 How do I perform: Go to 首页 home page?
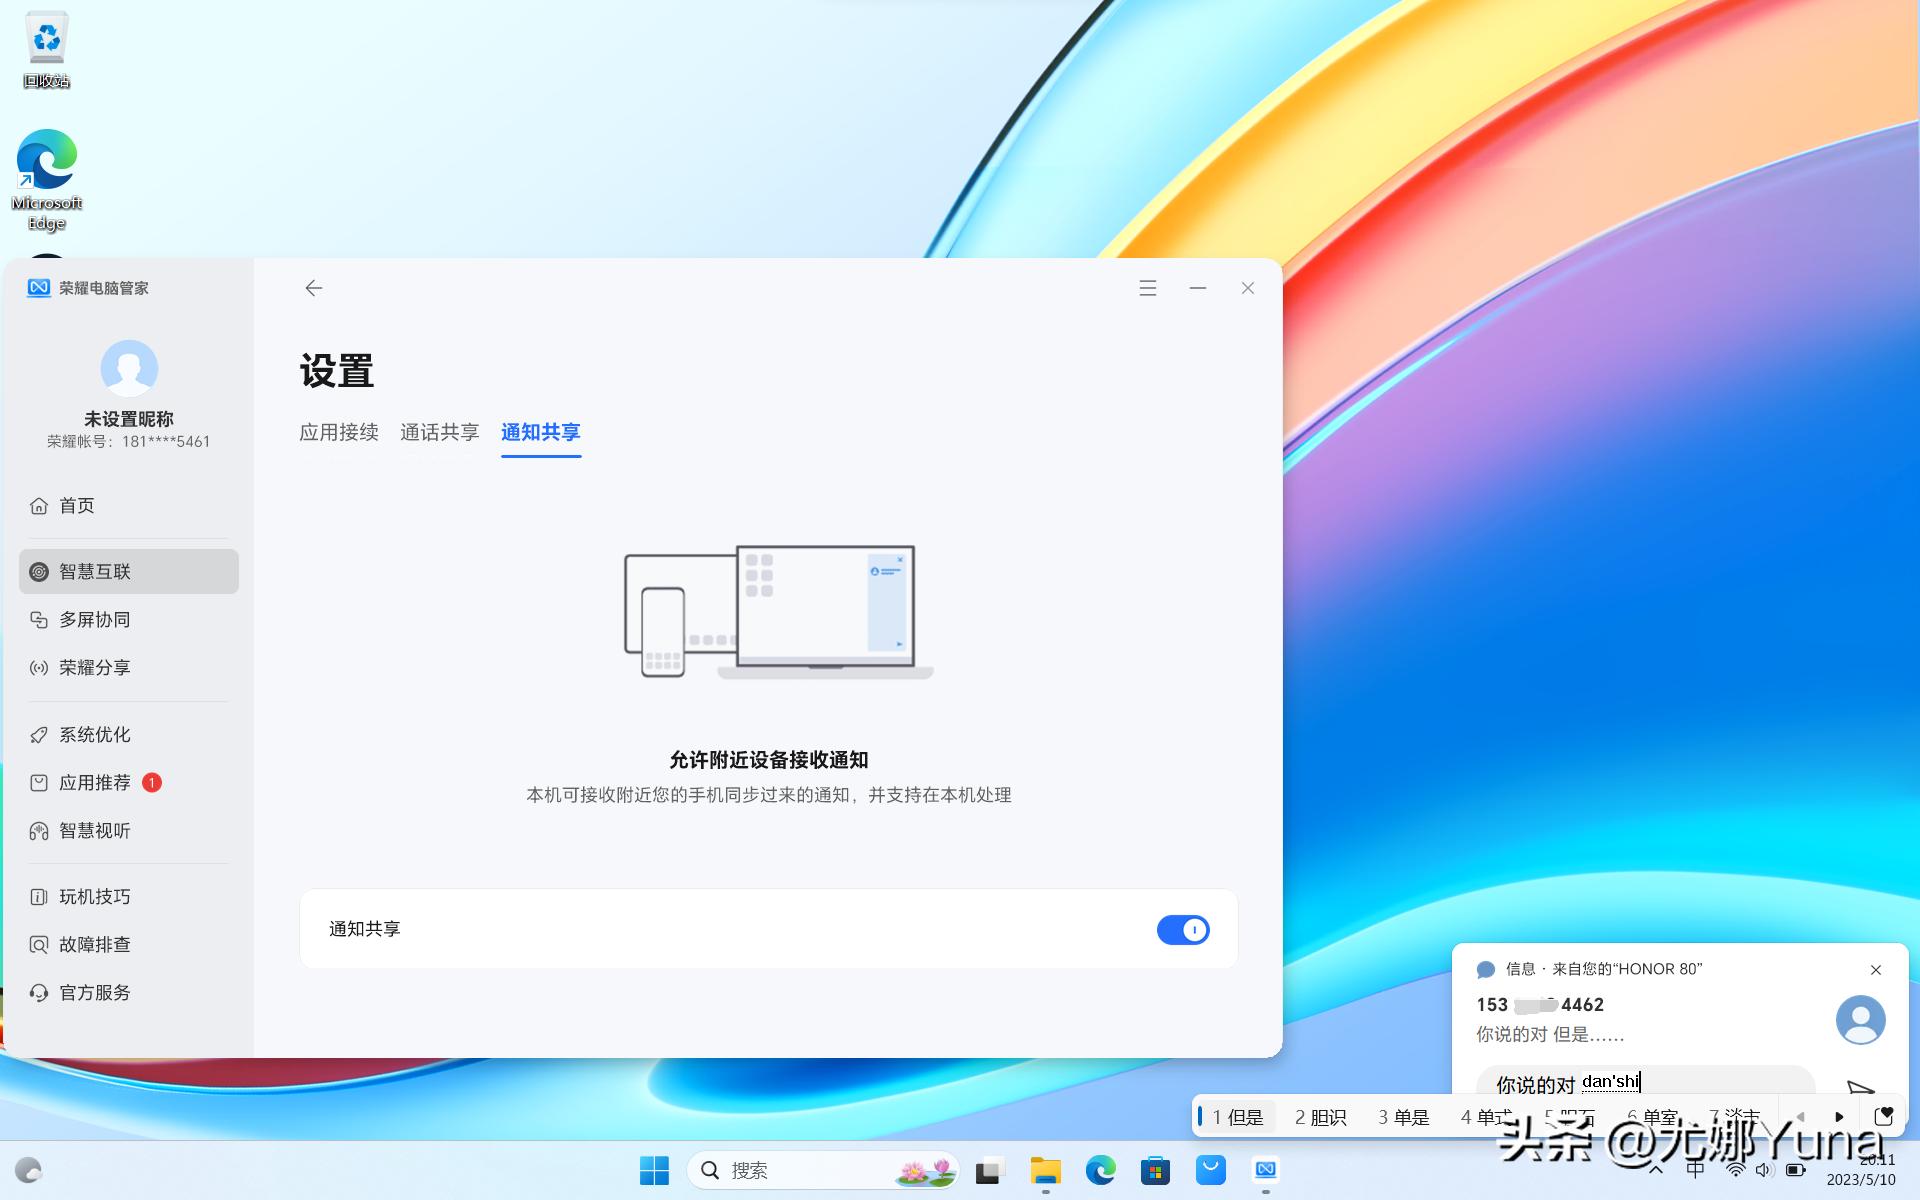pyautogui.click(x=77, y=505)
